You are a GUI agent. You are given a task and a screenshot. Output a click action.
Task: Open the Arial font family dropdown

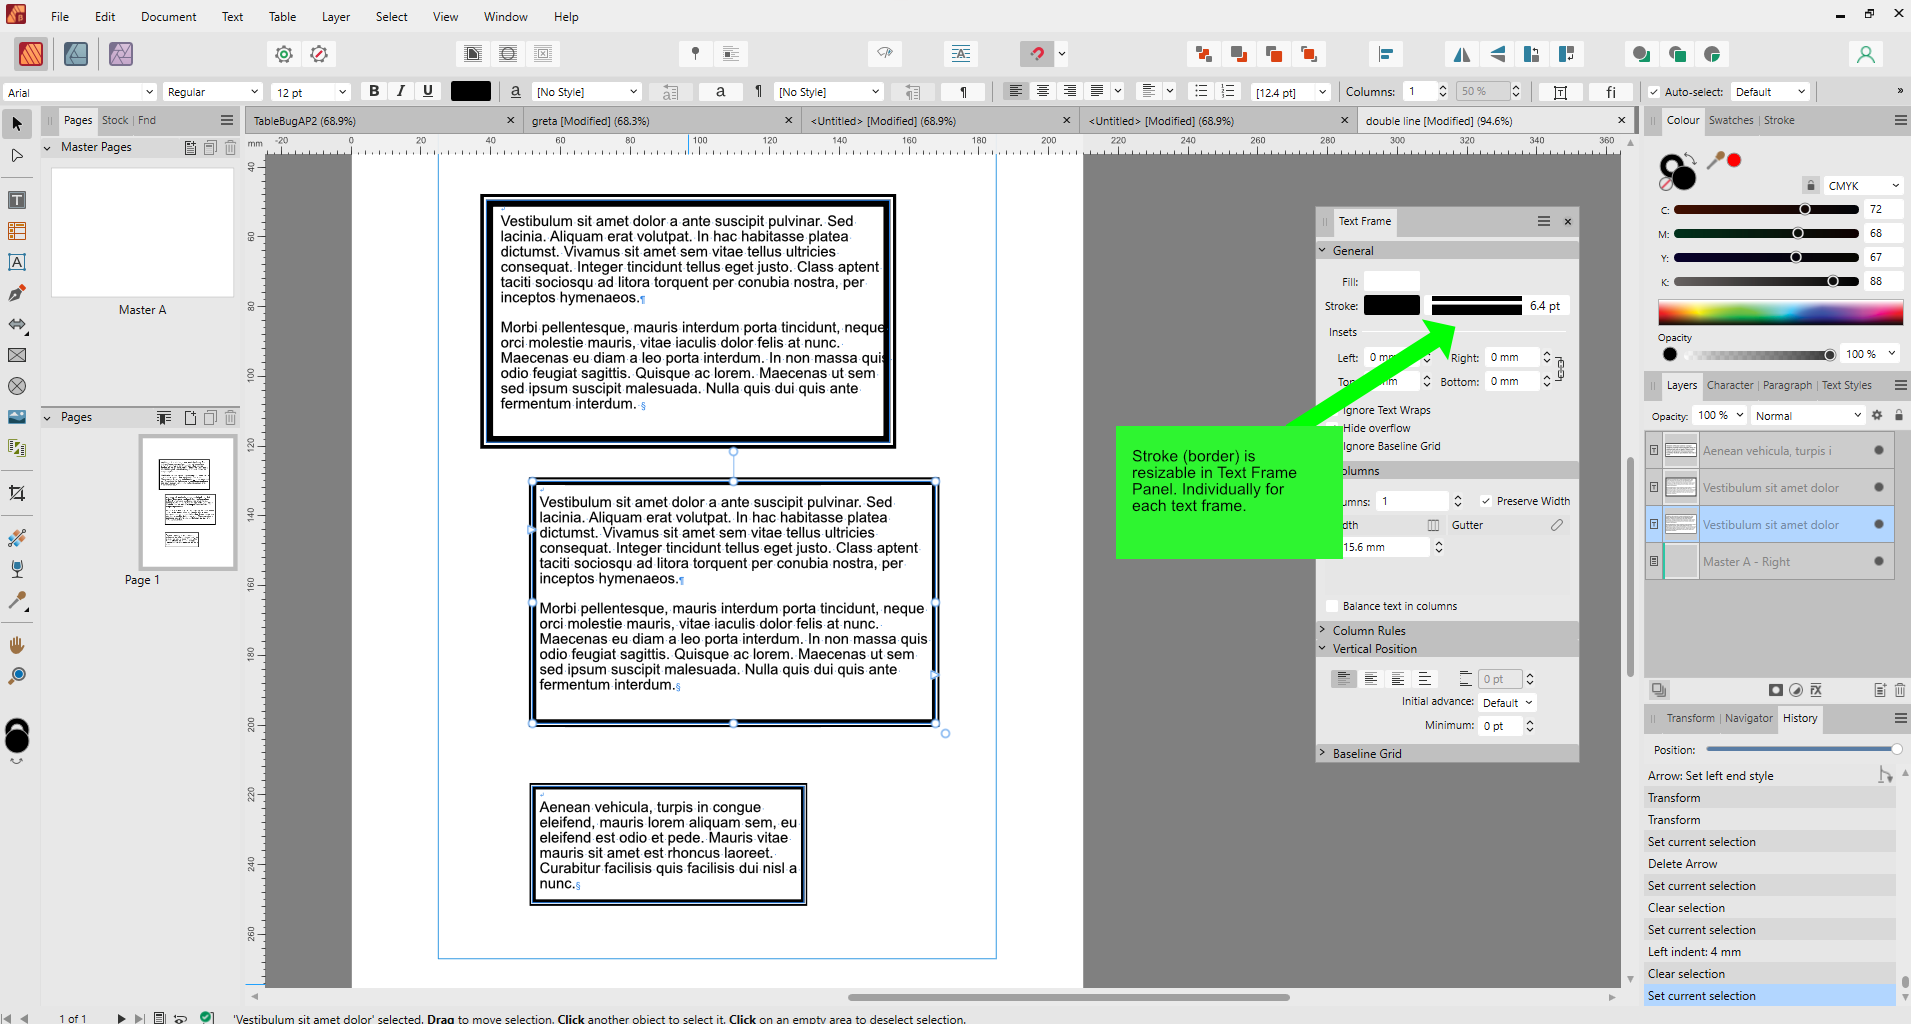150,91
